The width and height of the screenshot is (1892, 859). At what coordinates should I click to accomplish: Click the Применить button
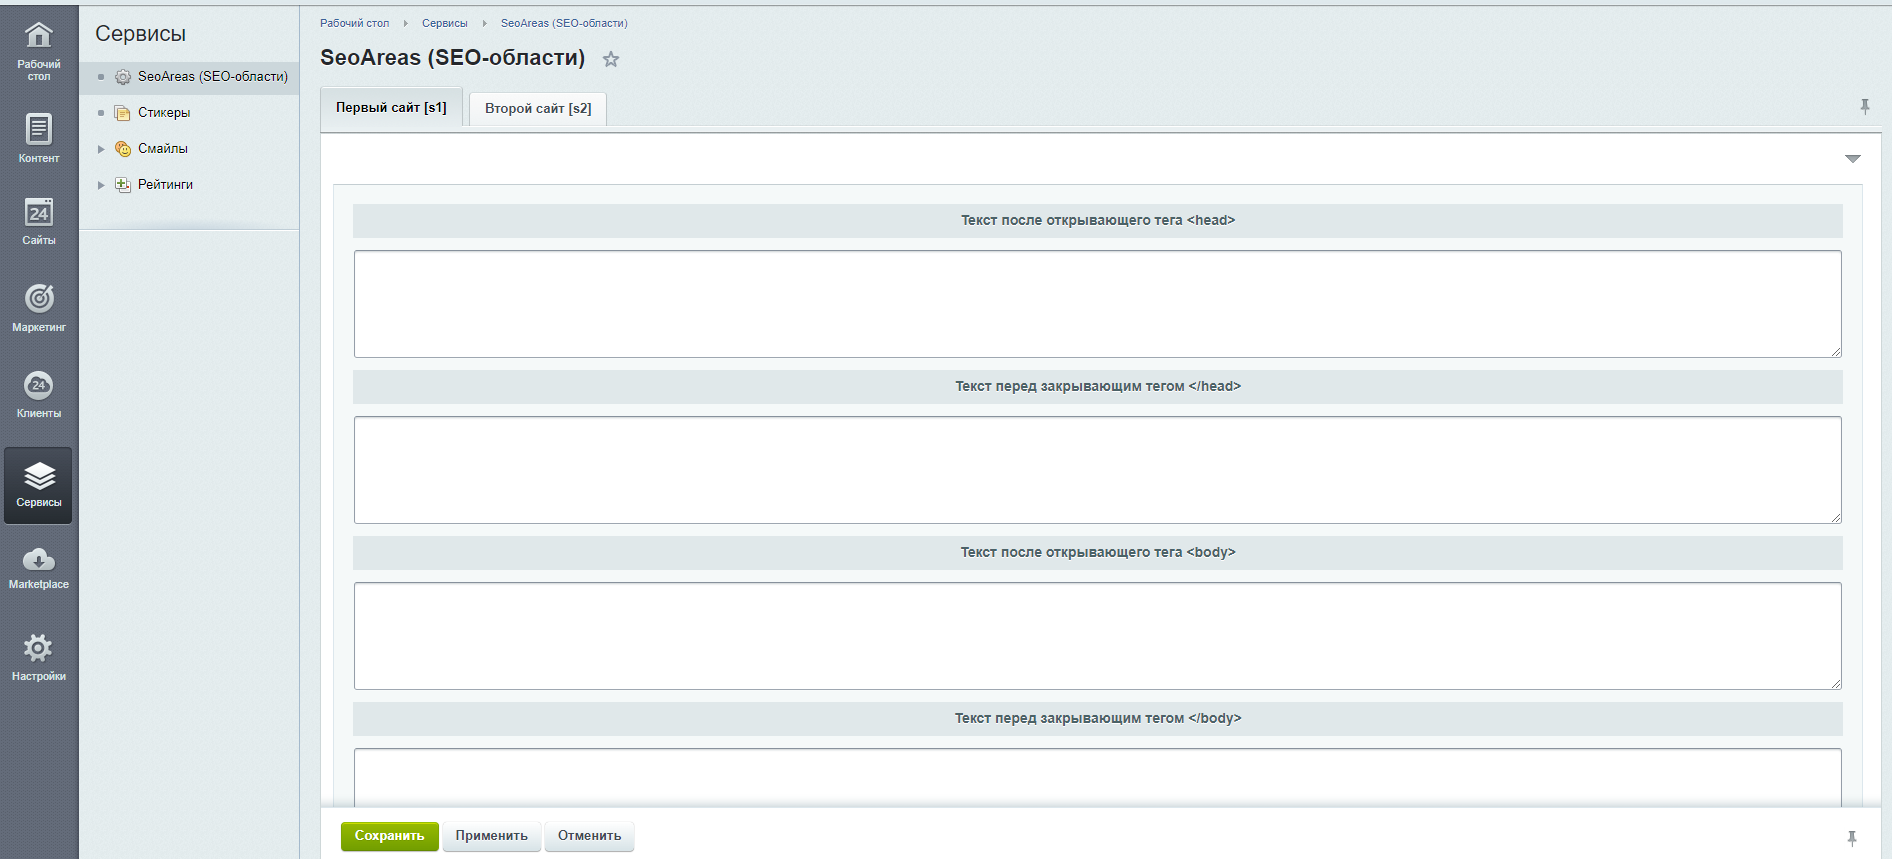click(491, 836)
